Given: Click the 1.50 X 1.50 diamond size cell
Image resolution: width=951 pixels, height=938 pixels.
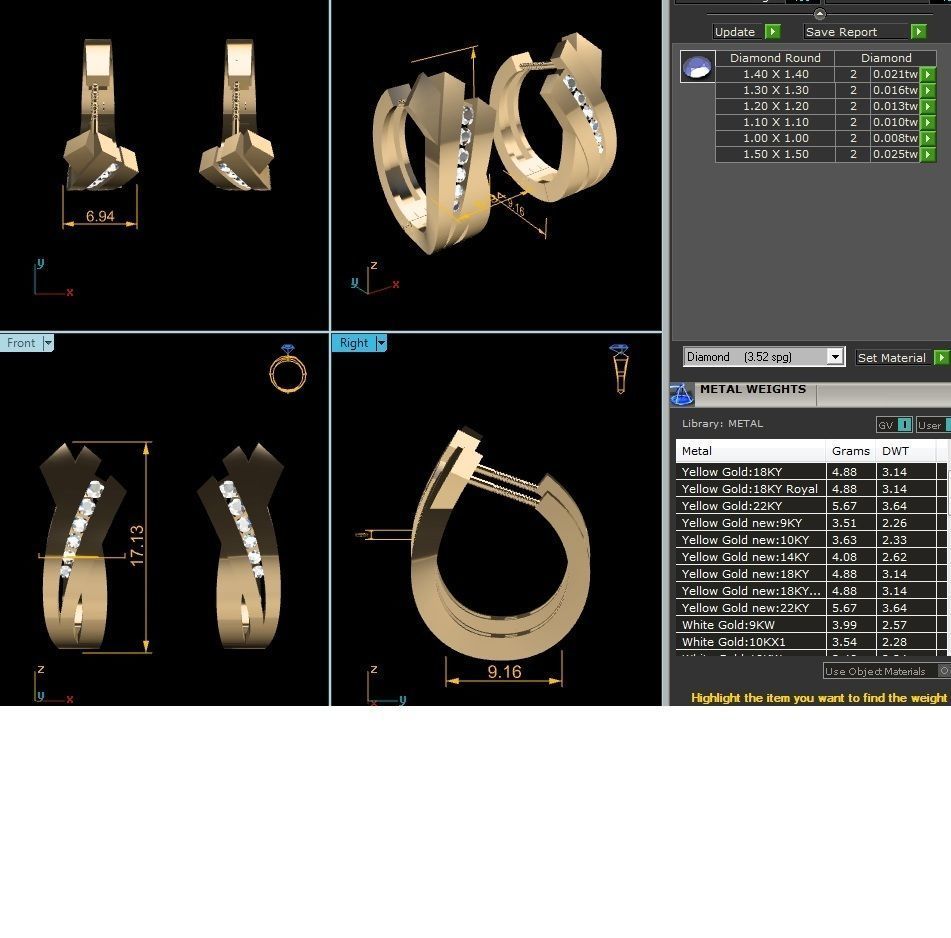Looking at the screenshot, I should [x=775, y=155].
